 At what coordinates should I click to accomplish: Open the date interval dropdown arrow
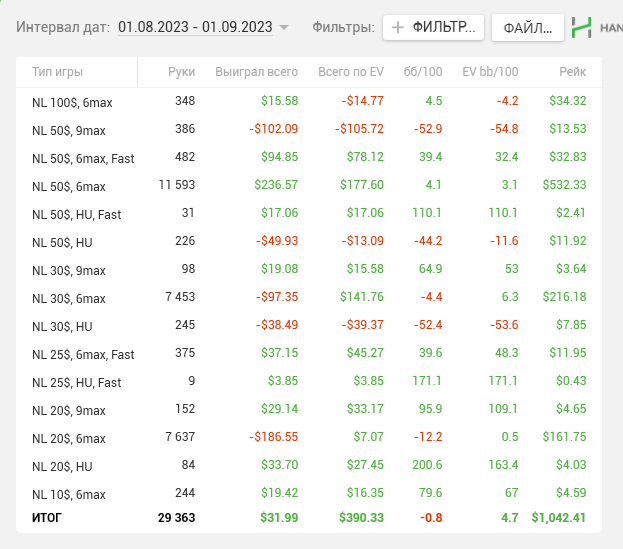tap(284, 27)
